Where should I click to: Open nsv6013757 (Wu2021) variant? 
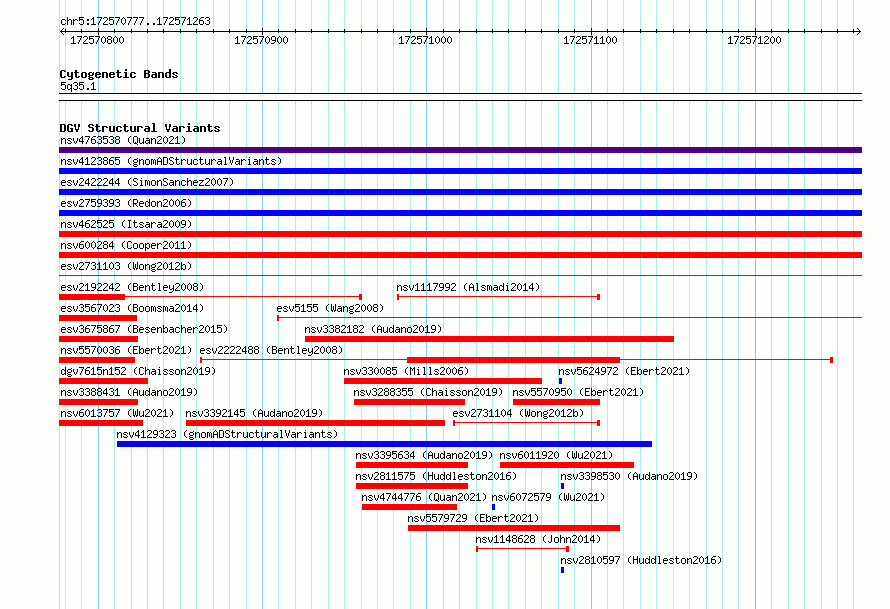pos(117,413)
